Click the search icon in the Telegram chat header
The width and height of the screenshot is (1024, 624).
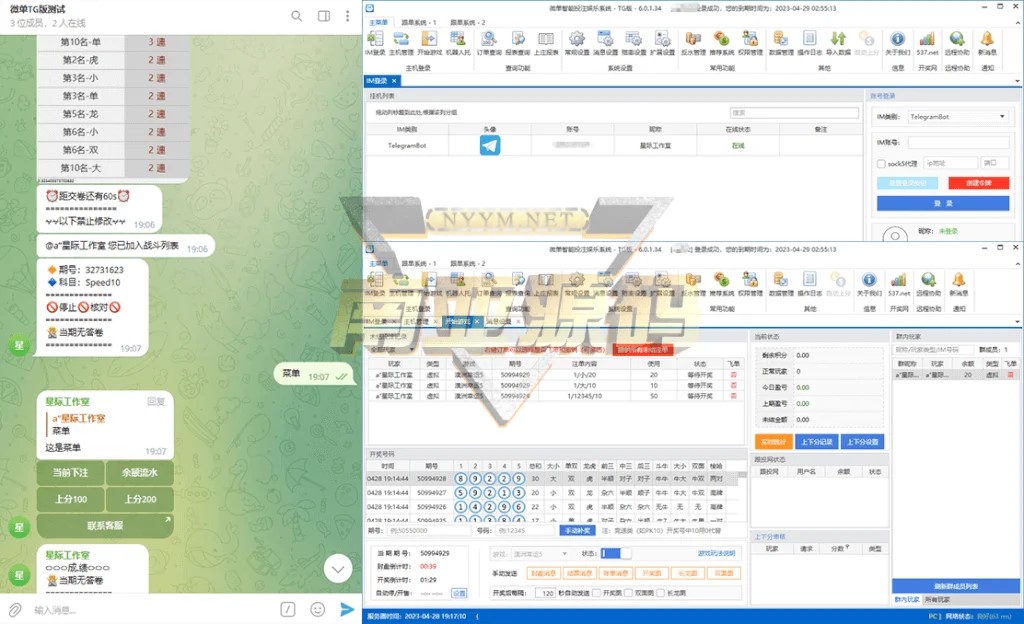297,16
